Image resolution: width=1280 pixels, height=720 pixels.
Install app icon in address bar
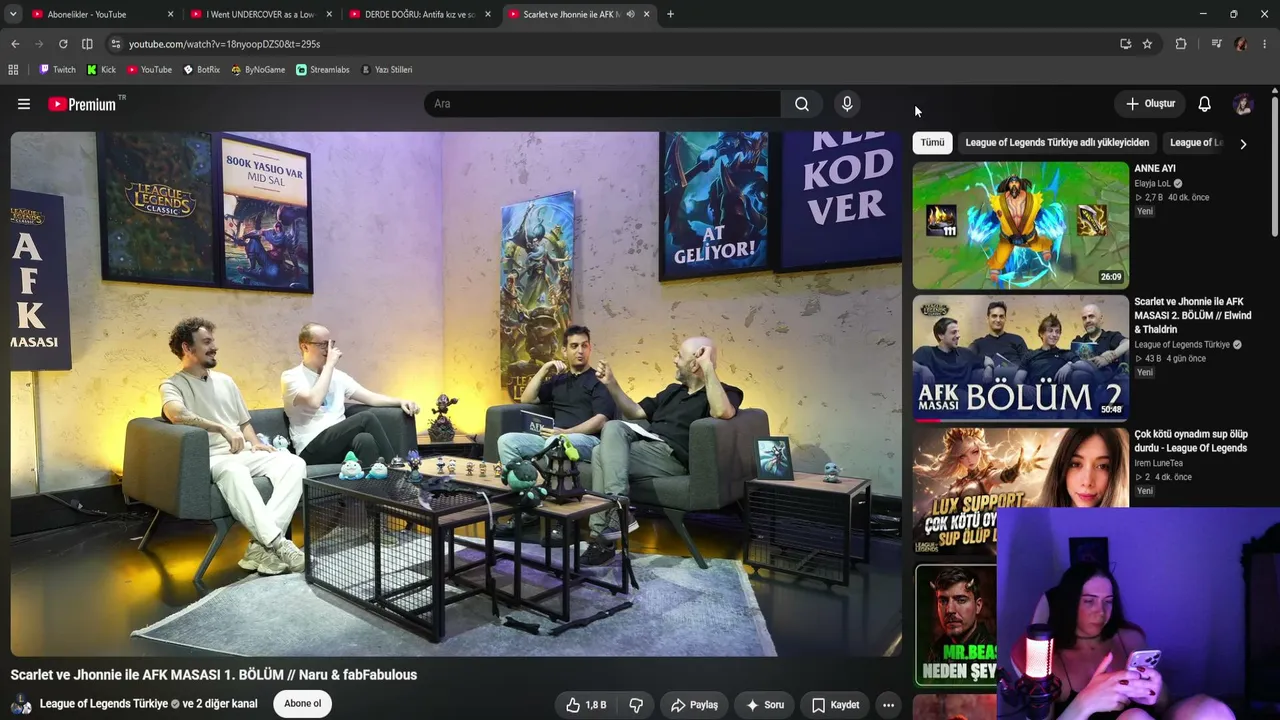1126,44
